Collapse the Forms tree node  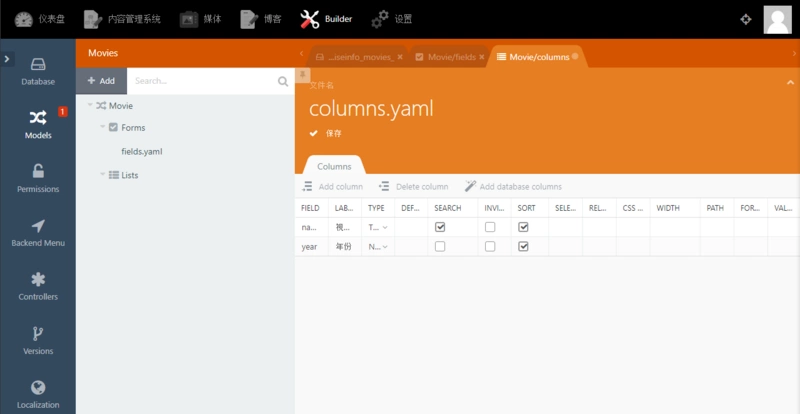(x=103, y=127)
